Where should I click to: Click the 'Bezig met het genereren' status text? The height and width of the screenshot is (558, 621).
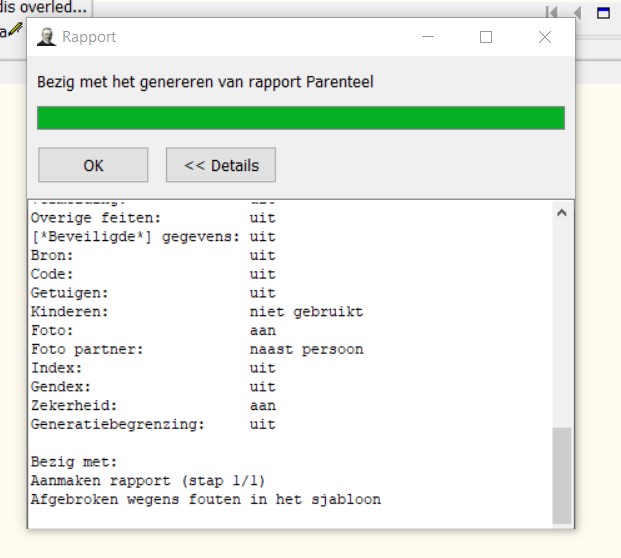[x=205, y=82]
